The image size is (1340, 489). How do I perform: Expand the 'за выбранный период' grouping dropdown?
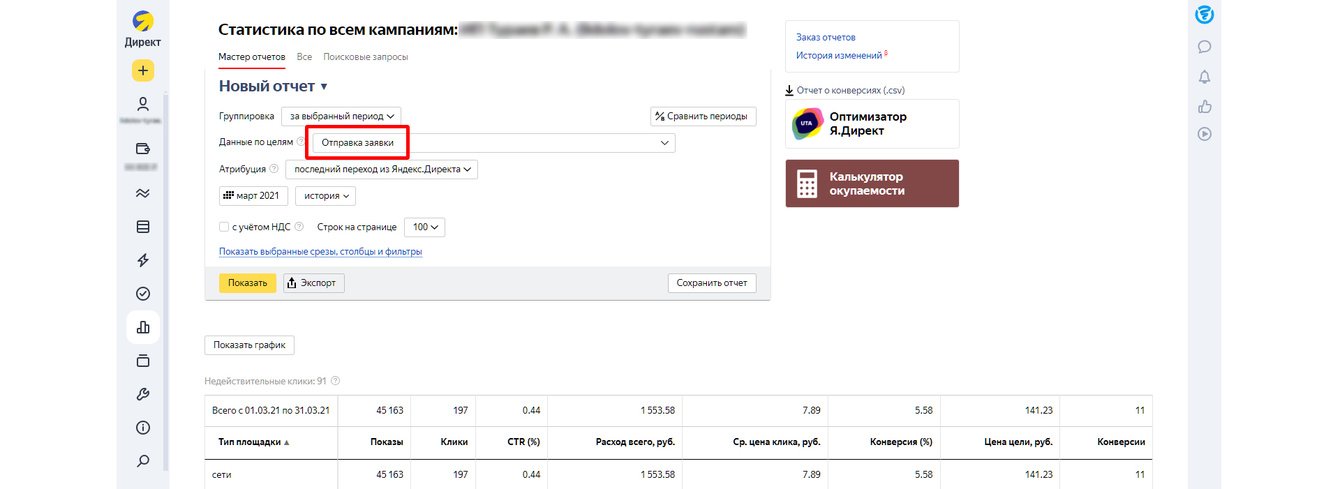[341, 116]
